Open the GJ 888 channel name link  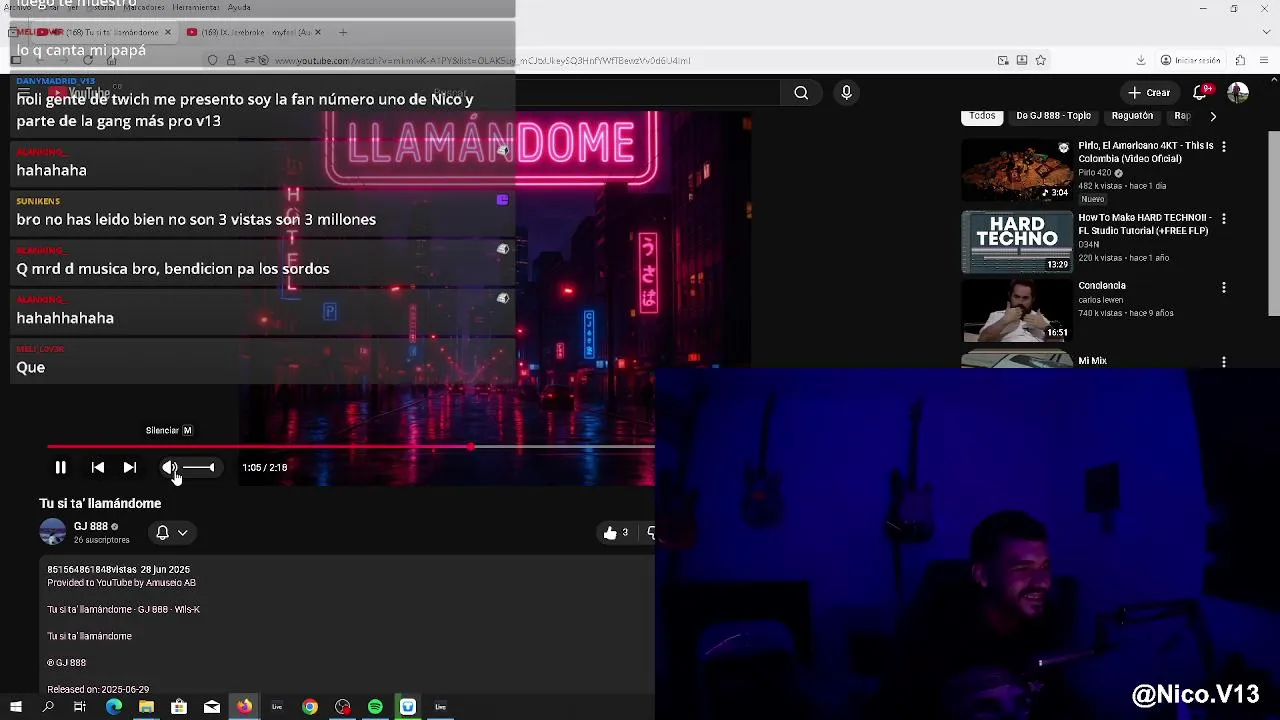[90, 526]
